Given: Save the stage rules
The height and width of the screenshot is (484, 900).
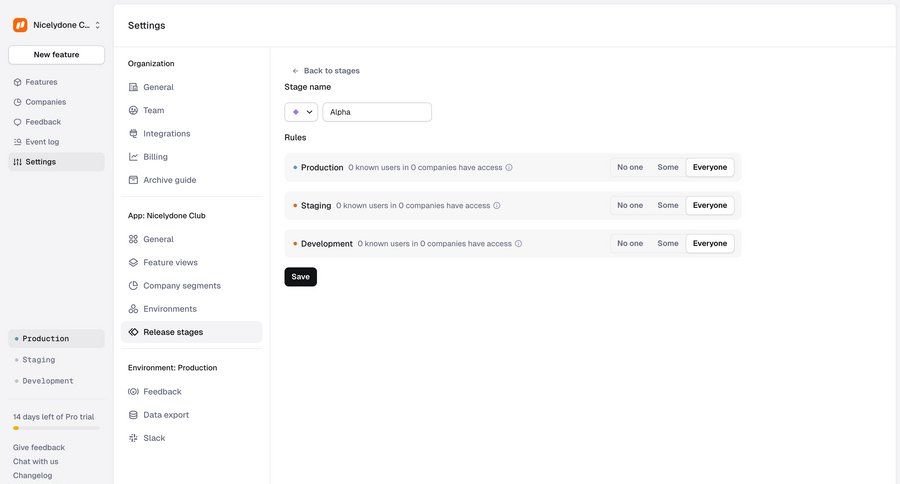Looking at the screenshot, I should (300, 277).
